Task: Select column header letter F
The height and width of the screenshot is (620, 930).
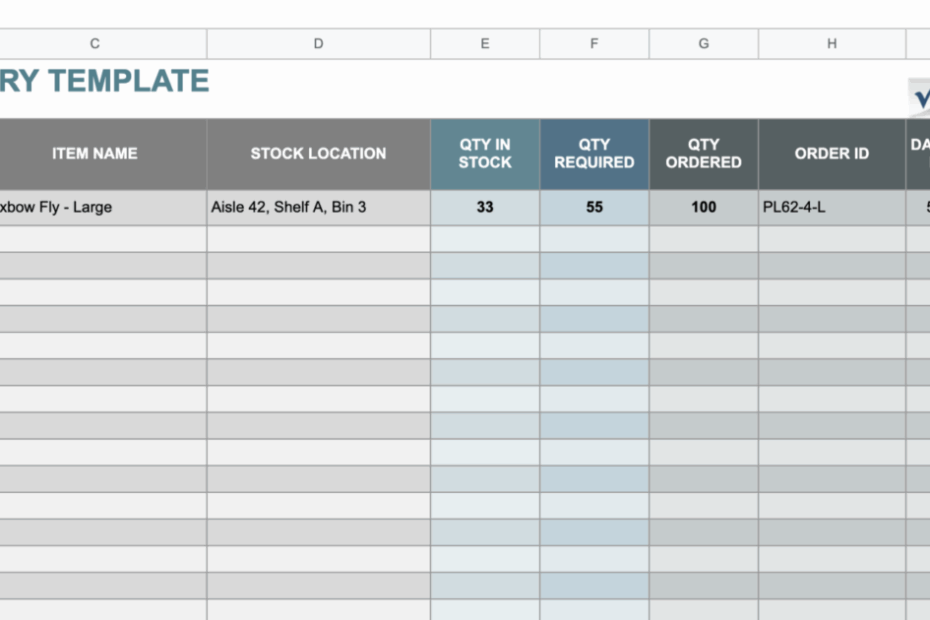Action: (x=594, y=43)
